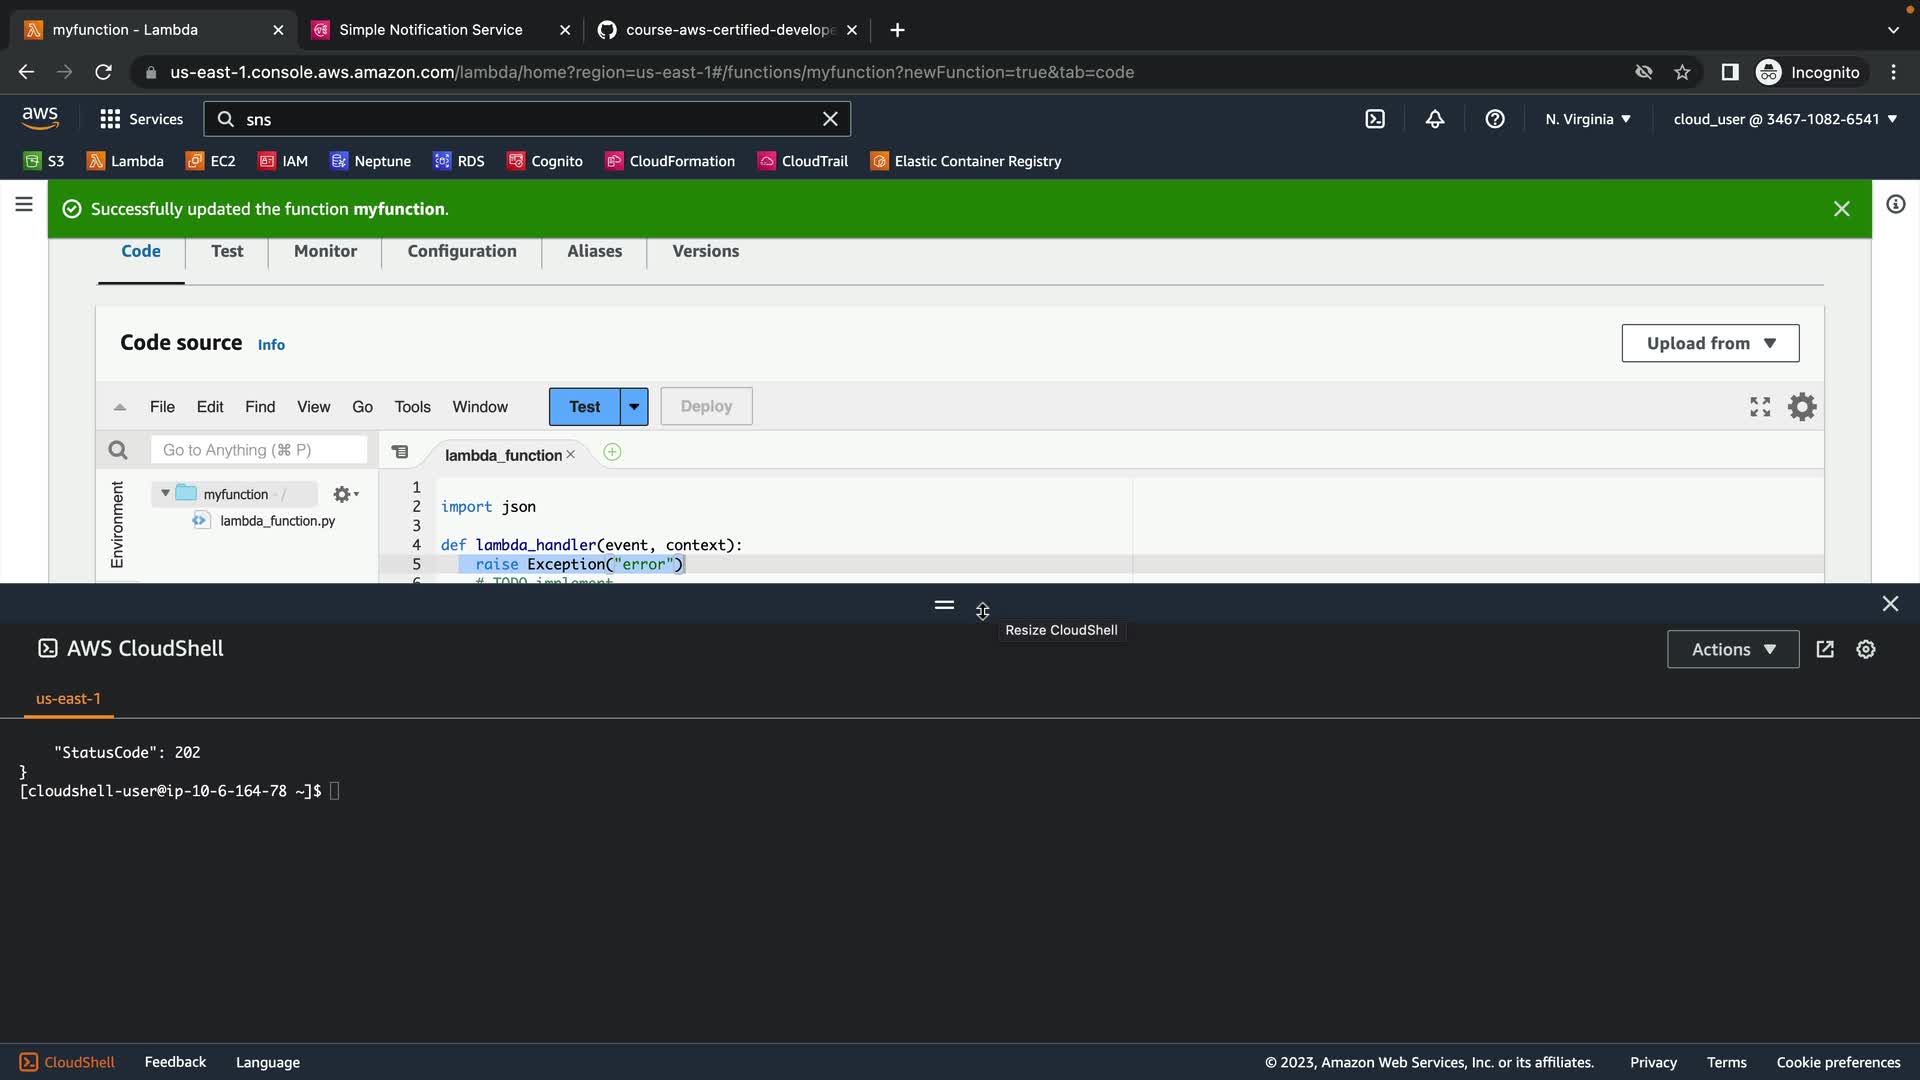Switch to the Configuration tab
The width and height of the screenshot is (1920, 1080).
point(462,251)
